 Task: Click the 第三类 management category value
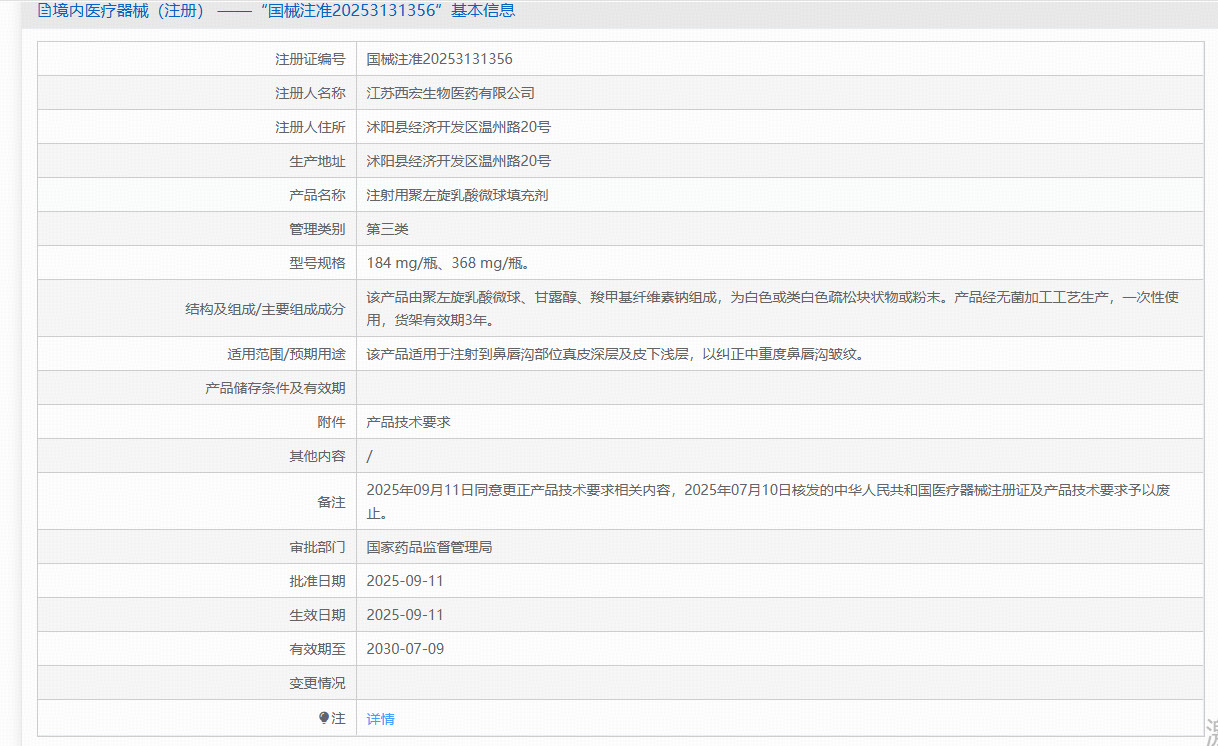pyautogui.click(x=387, y=229)
